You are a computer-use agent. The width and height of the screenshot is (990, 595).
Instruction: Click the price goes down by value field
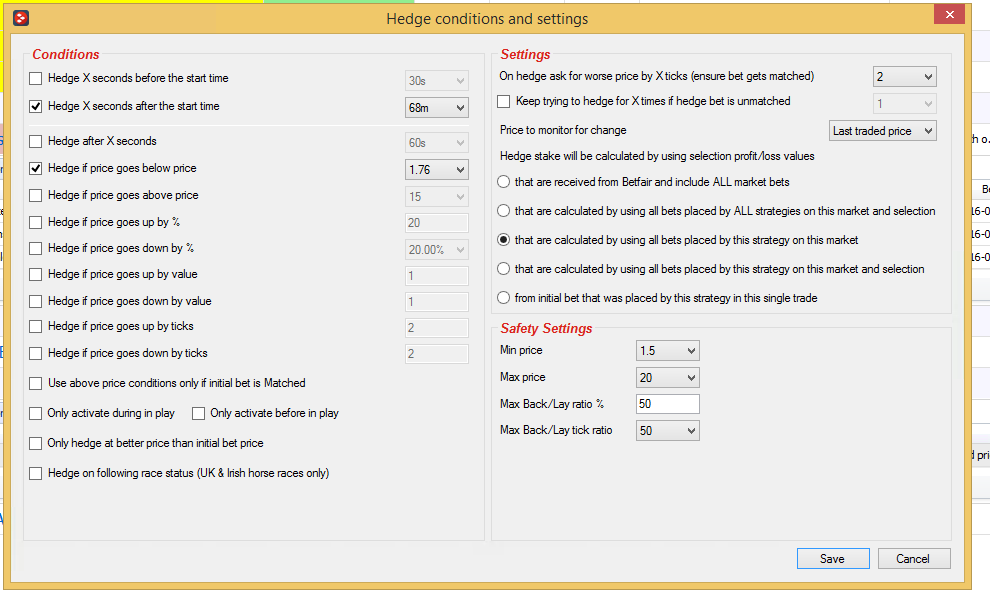pos(437,301)
